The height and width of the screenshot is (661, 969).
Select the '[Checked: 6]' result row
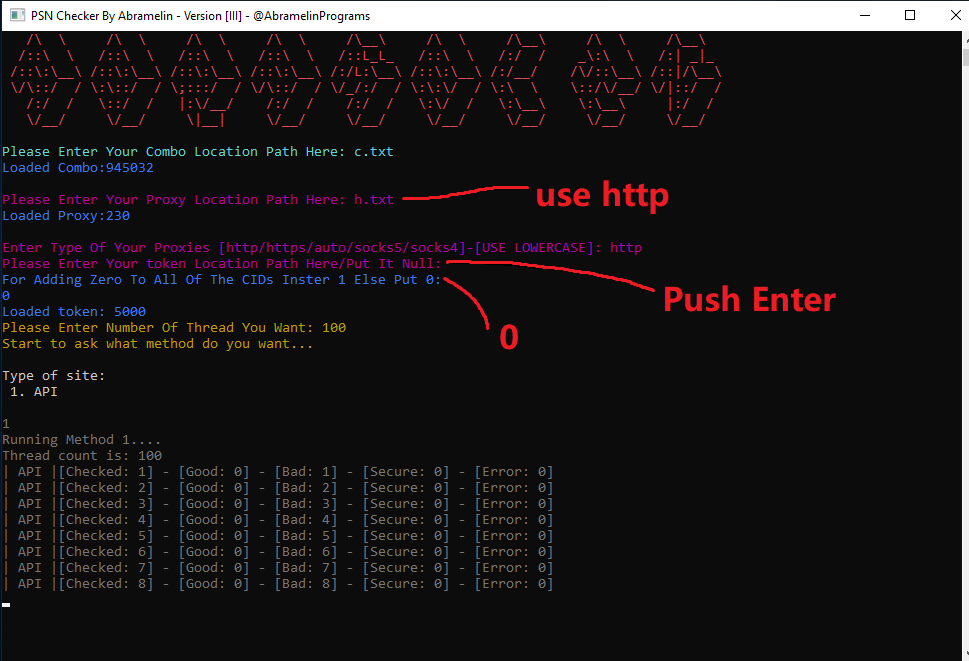[278, 552]
